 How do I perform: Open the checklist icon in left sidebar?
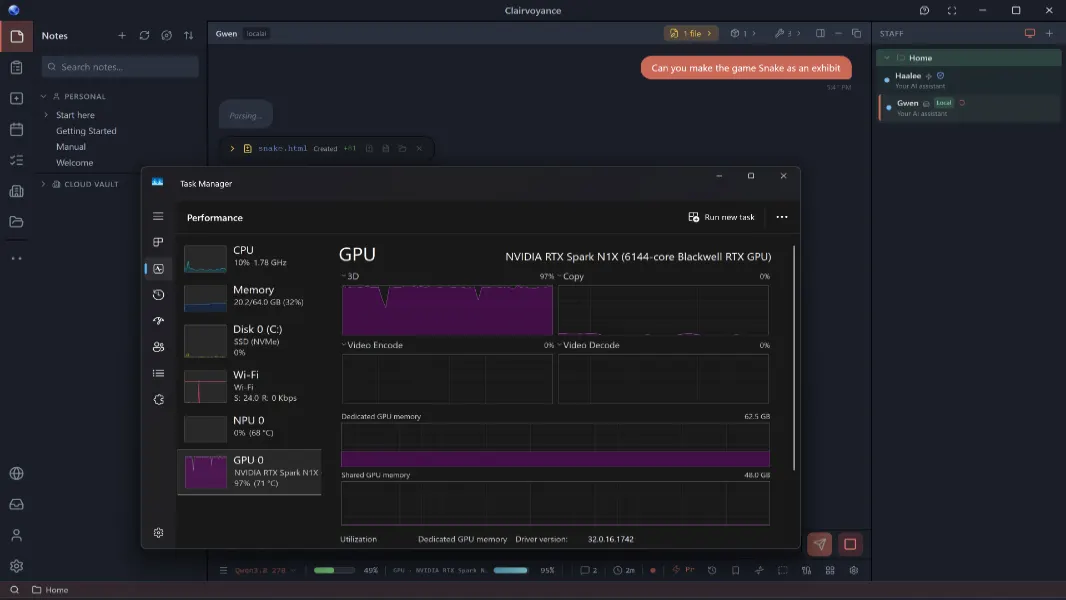pos(16,160)
